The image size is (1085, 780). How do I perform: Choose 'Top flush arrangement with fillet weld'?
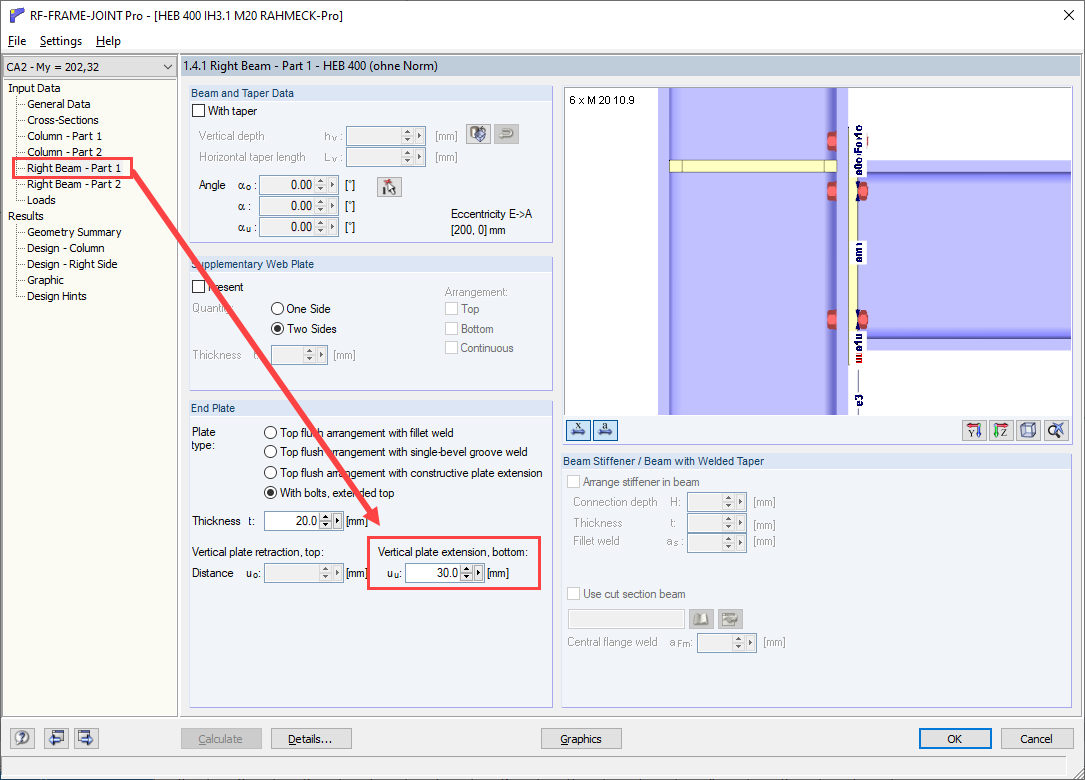[x=271, y=433]
